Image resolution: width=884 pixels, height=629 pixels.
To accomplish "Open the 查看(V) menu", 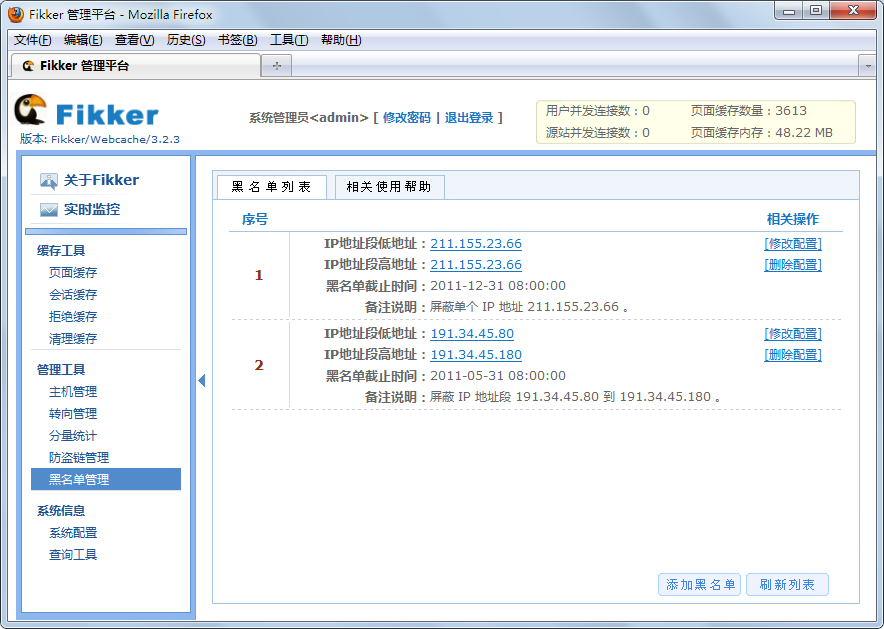I will (134, 40).
